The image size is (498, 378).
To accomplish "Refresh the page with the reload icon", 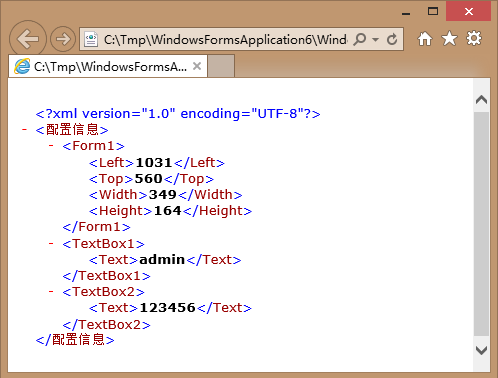I will (x=392, y=39).
